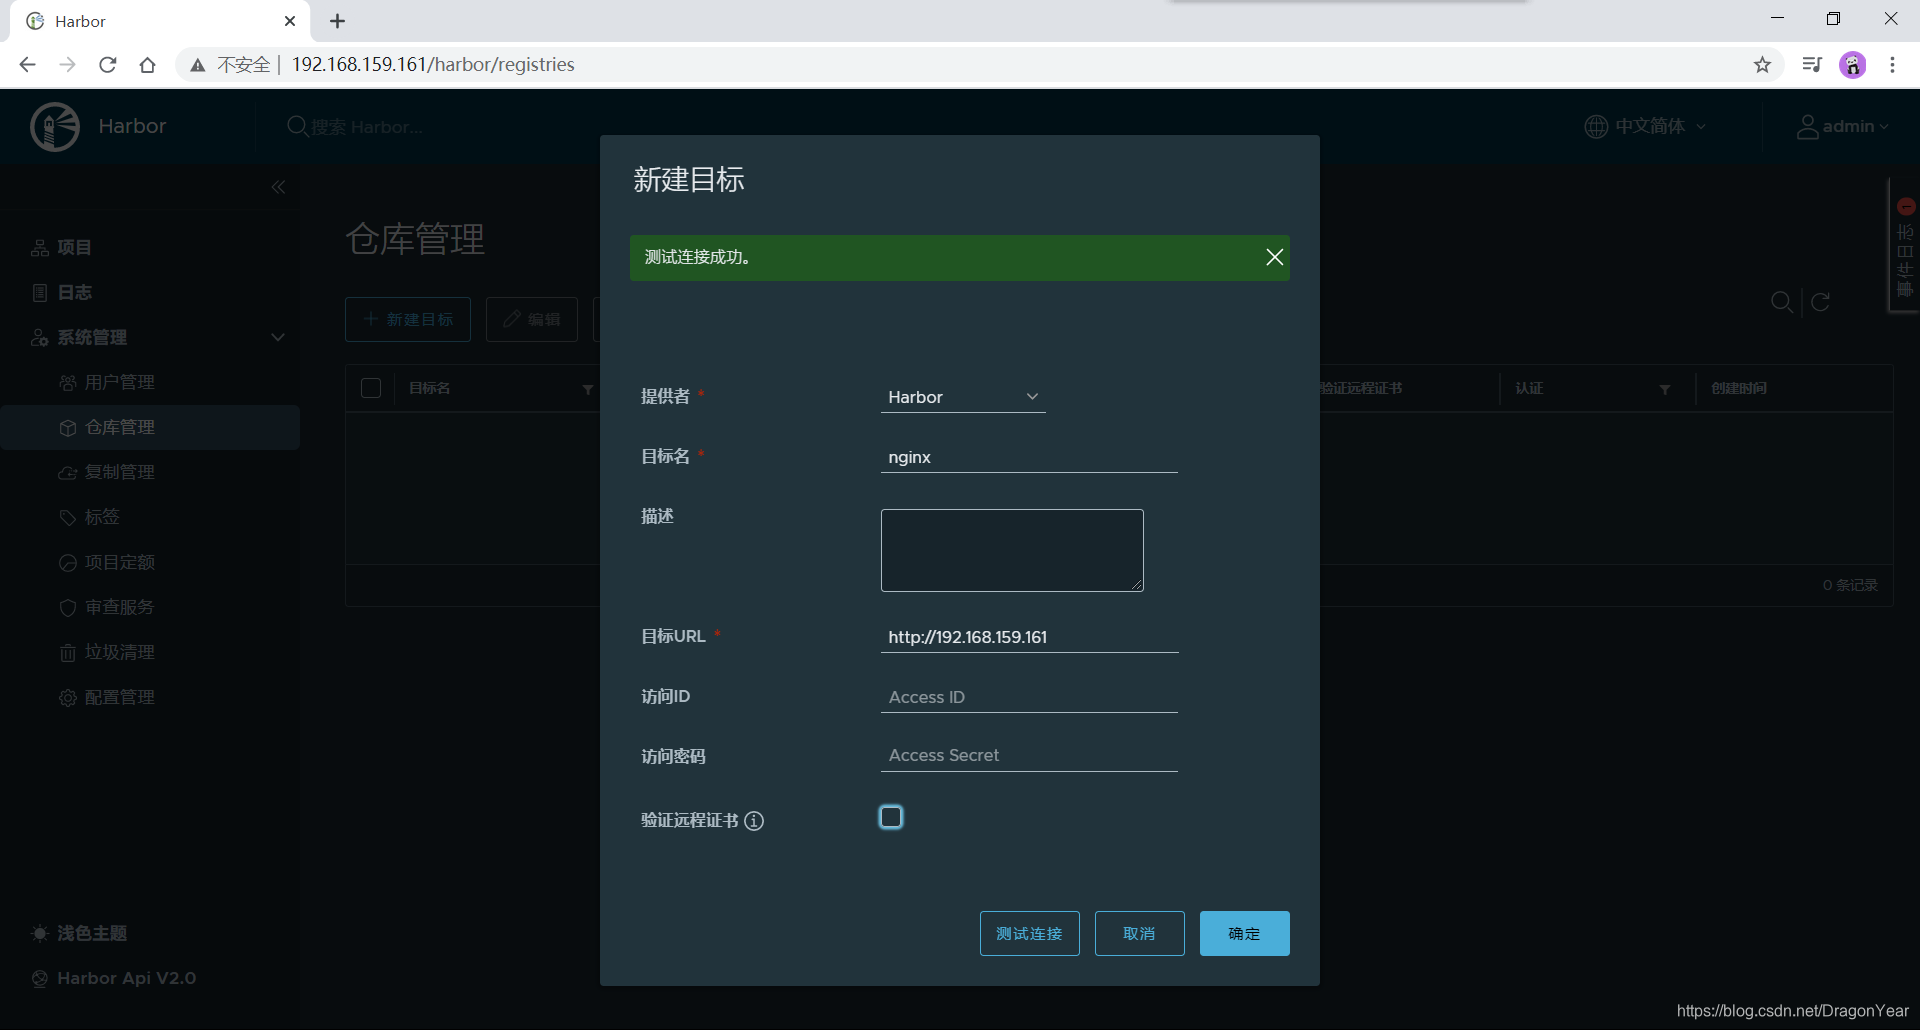This screenshot has height=1030, width=1920.
Task: Click the 测试连接 test connection button
Action: pos(1029,933)
